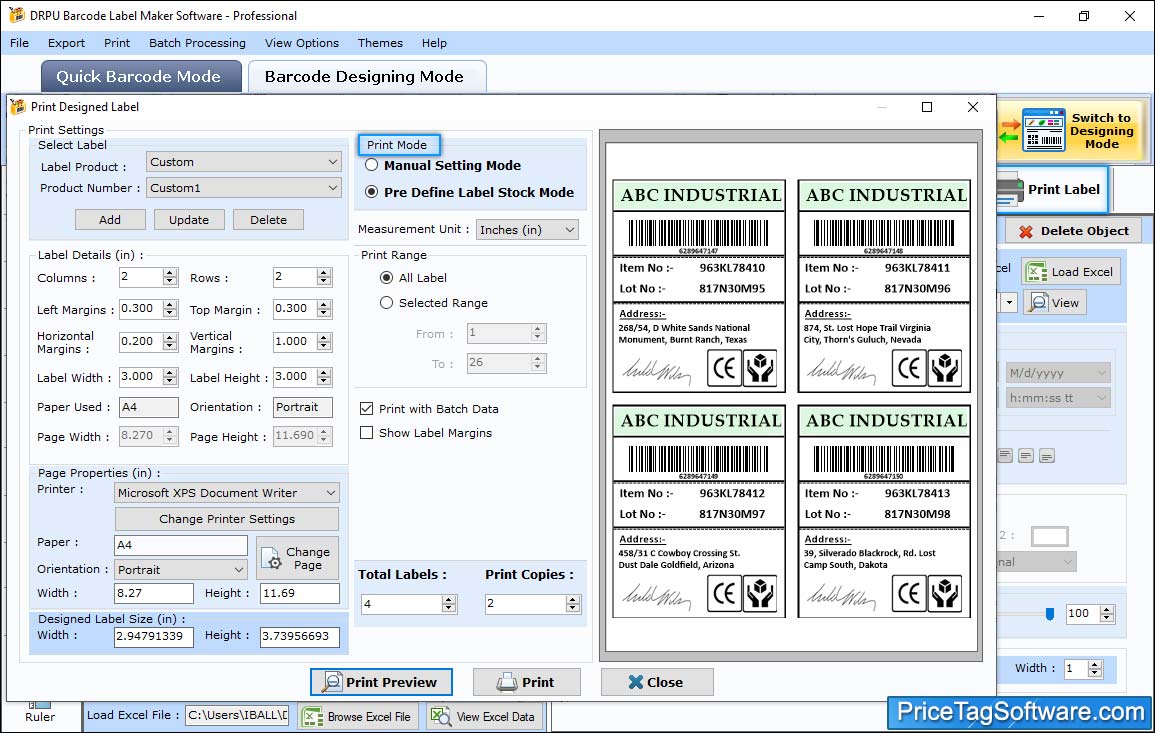1155x733 pixels.
Task: Click the Designed Label Size Width field
Action: [x=154, y=636]
